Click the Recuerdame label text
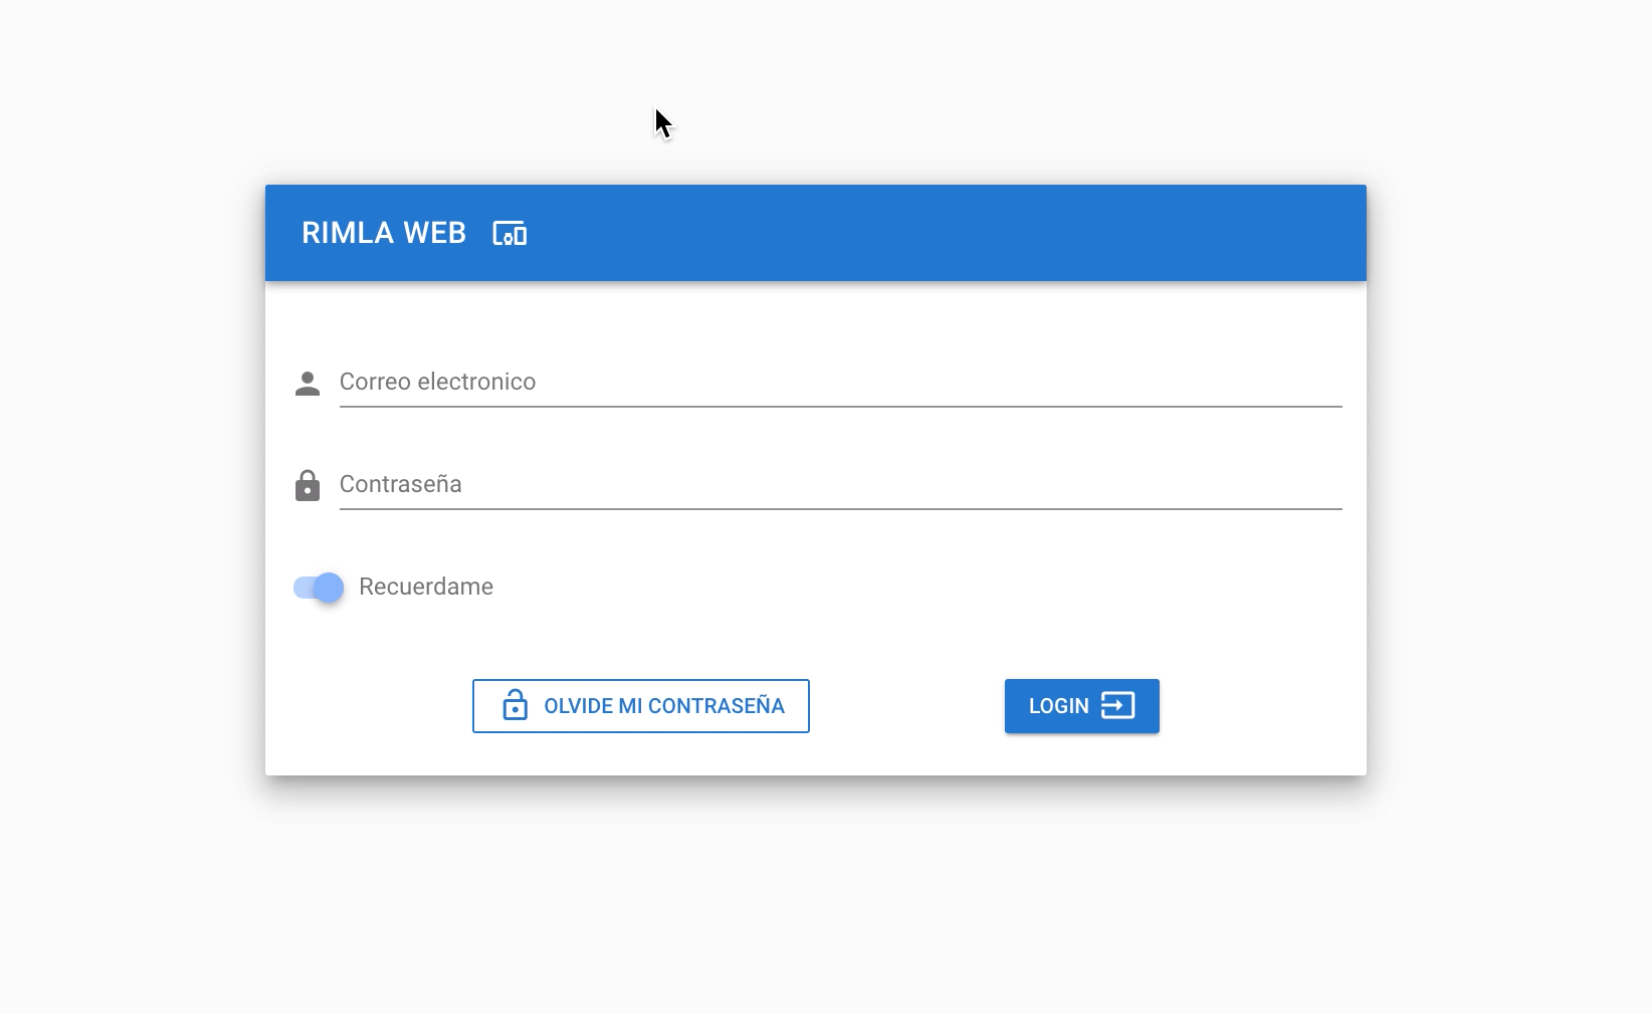This screenshot has width=1652, height=1014. coord(426,587)
